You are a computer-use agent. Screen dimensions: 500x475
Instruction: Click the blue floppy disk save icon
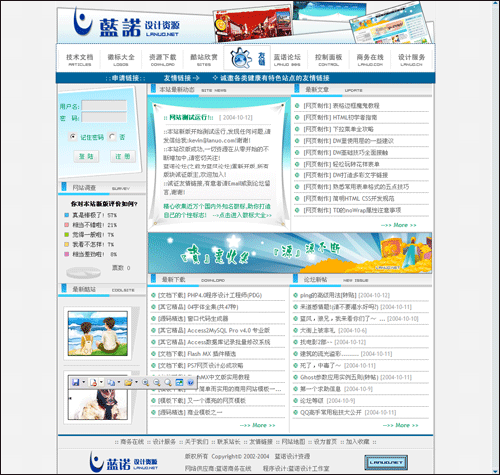[76, 382]
